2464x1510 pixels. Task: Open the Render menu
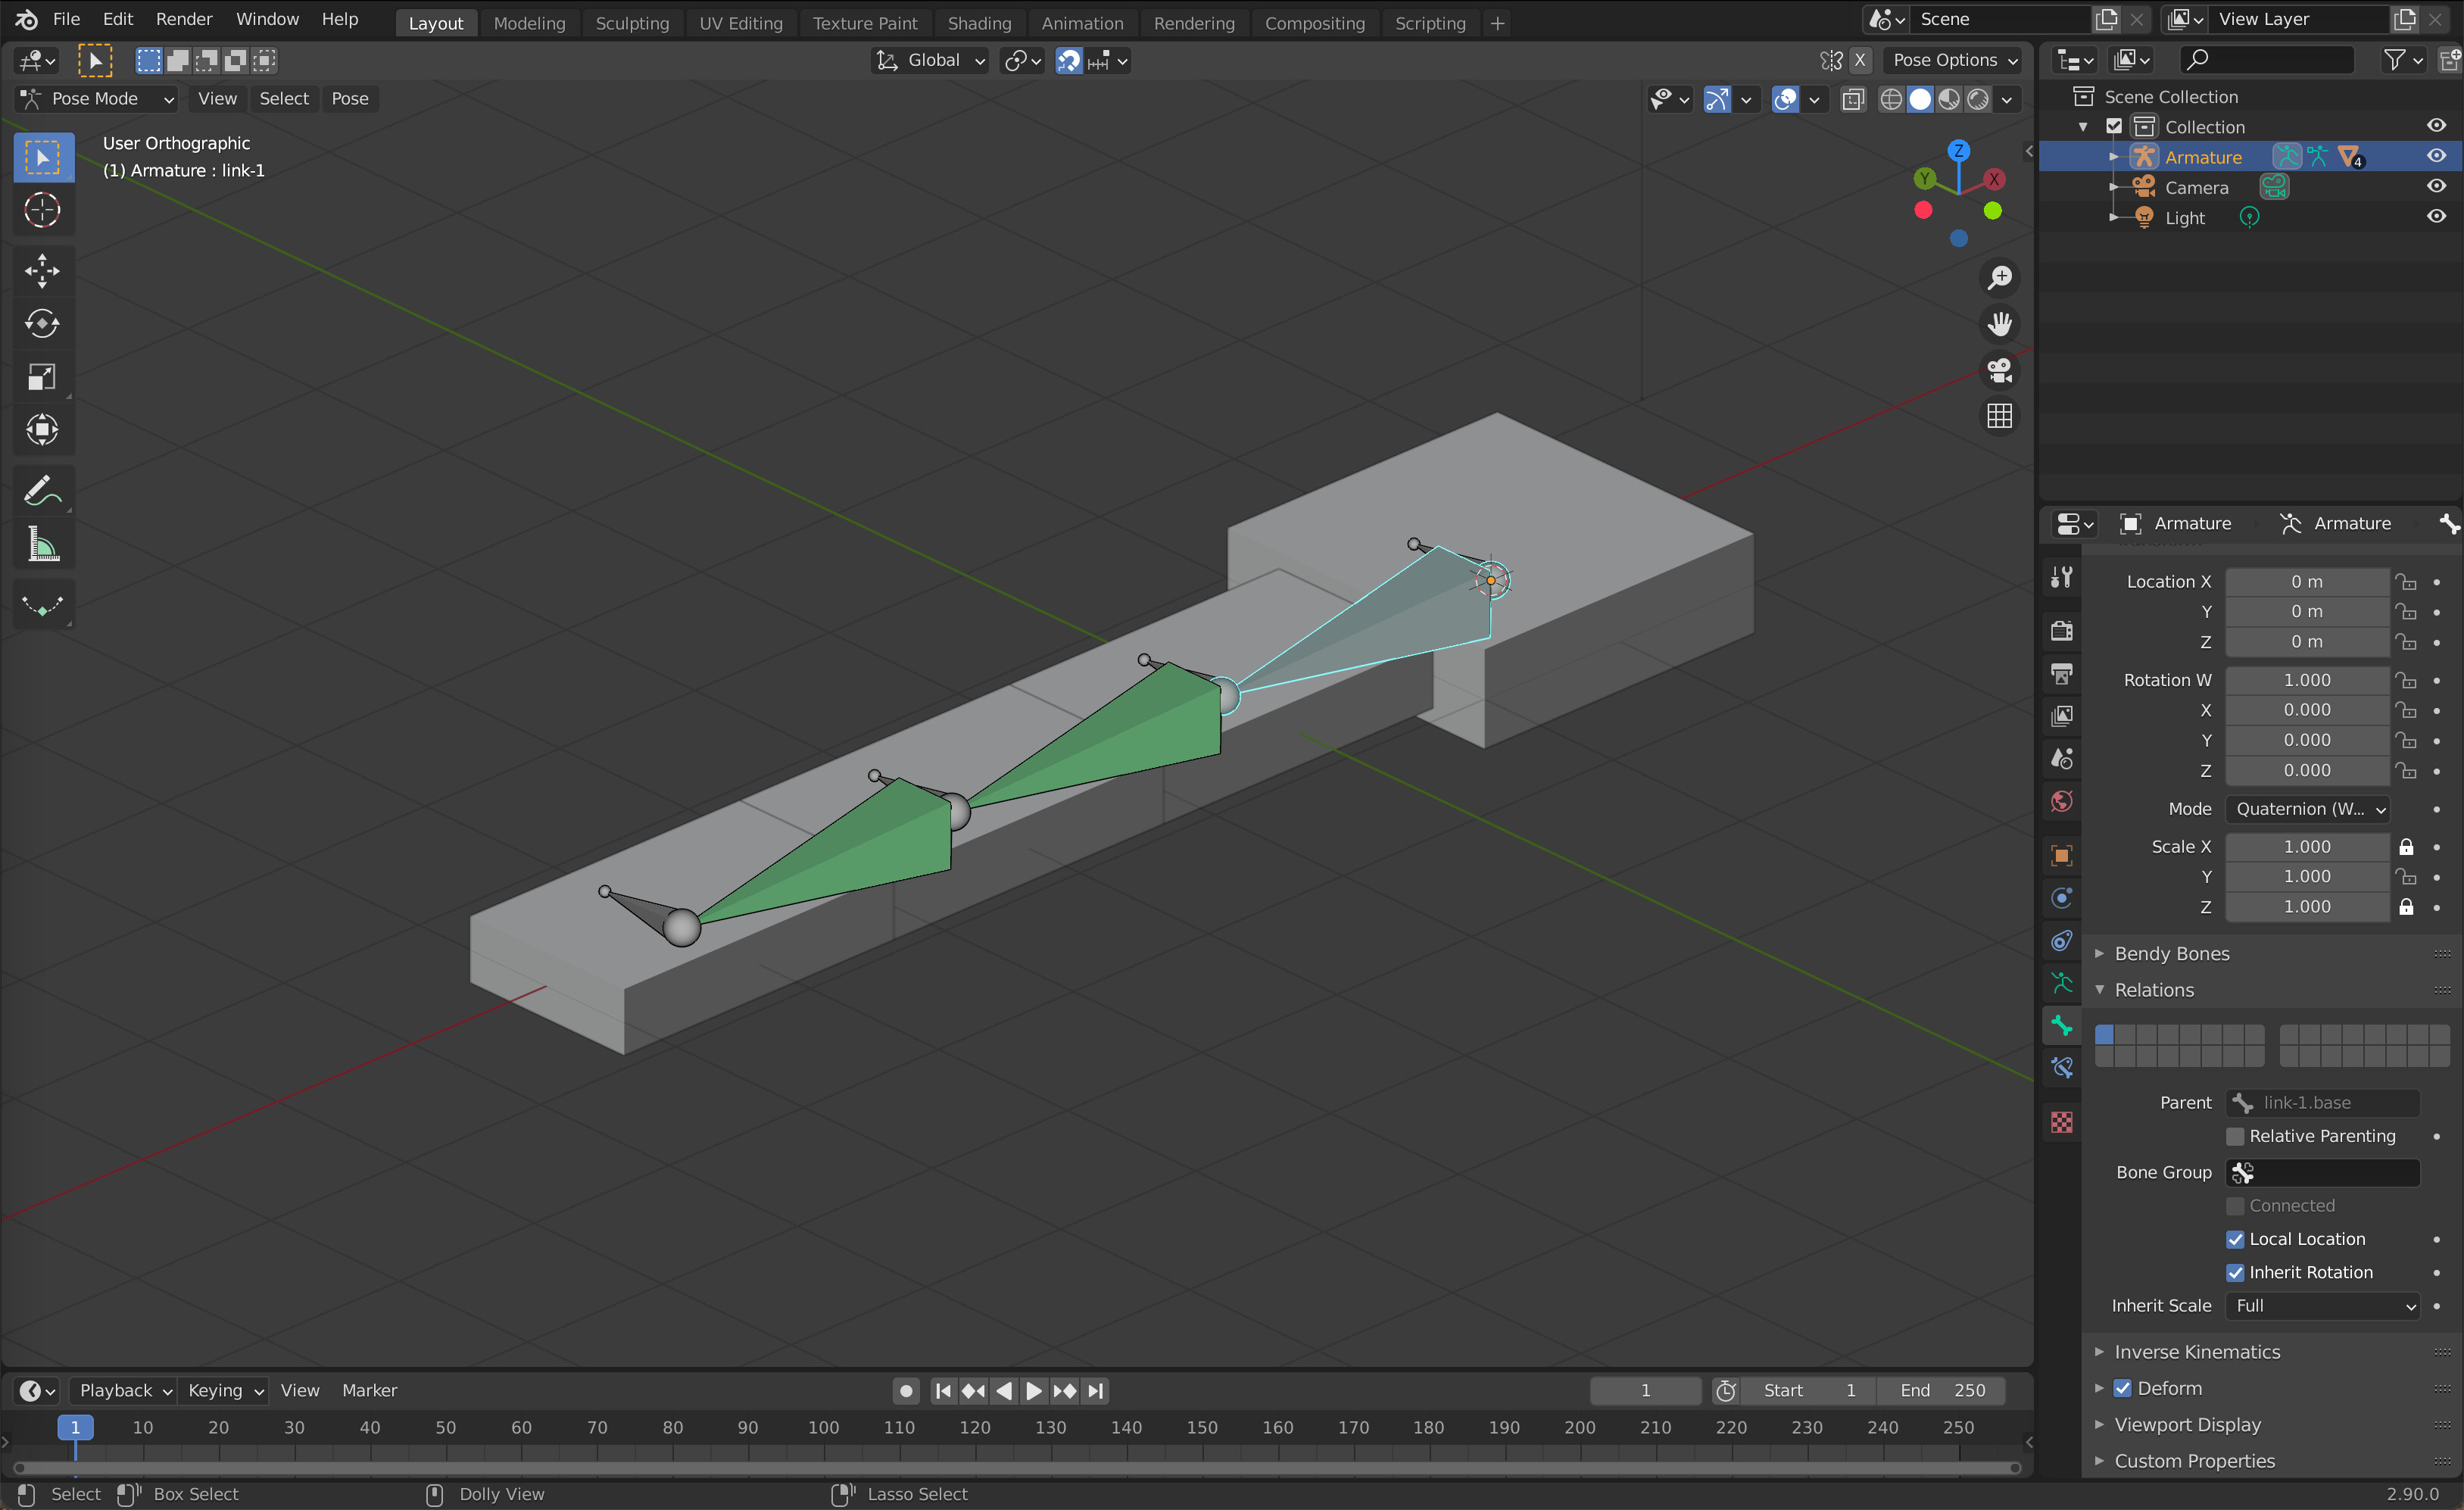(184, 19)
